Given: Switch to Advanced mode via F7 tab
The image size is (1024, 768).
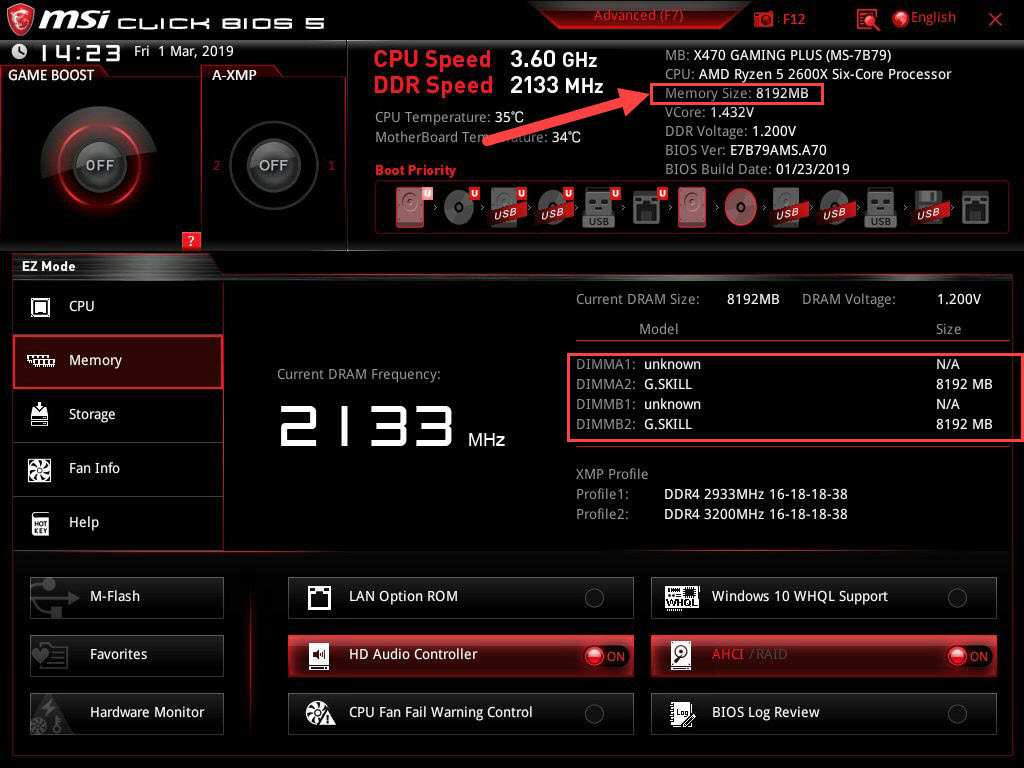Looking at the screenshot, I should point(637,15).
